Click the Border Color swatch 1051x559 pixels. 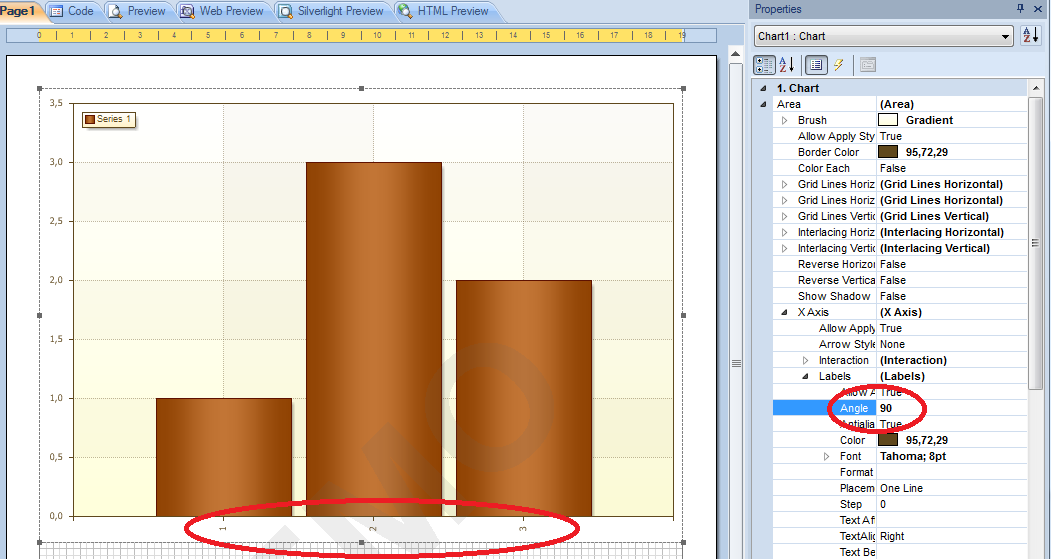887,152
